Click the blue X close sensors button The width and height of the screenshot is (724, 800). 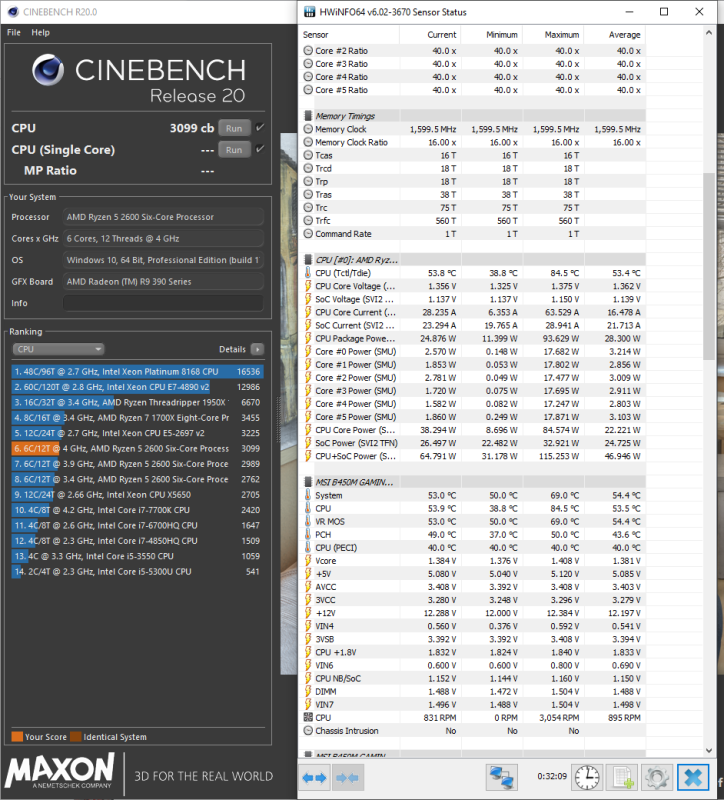[x=693, y=777]
